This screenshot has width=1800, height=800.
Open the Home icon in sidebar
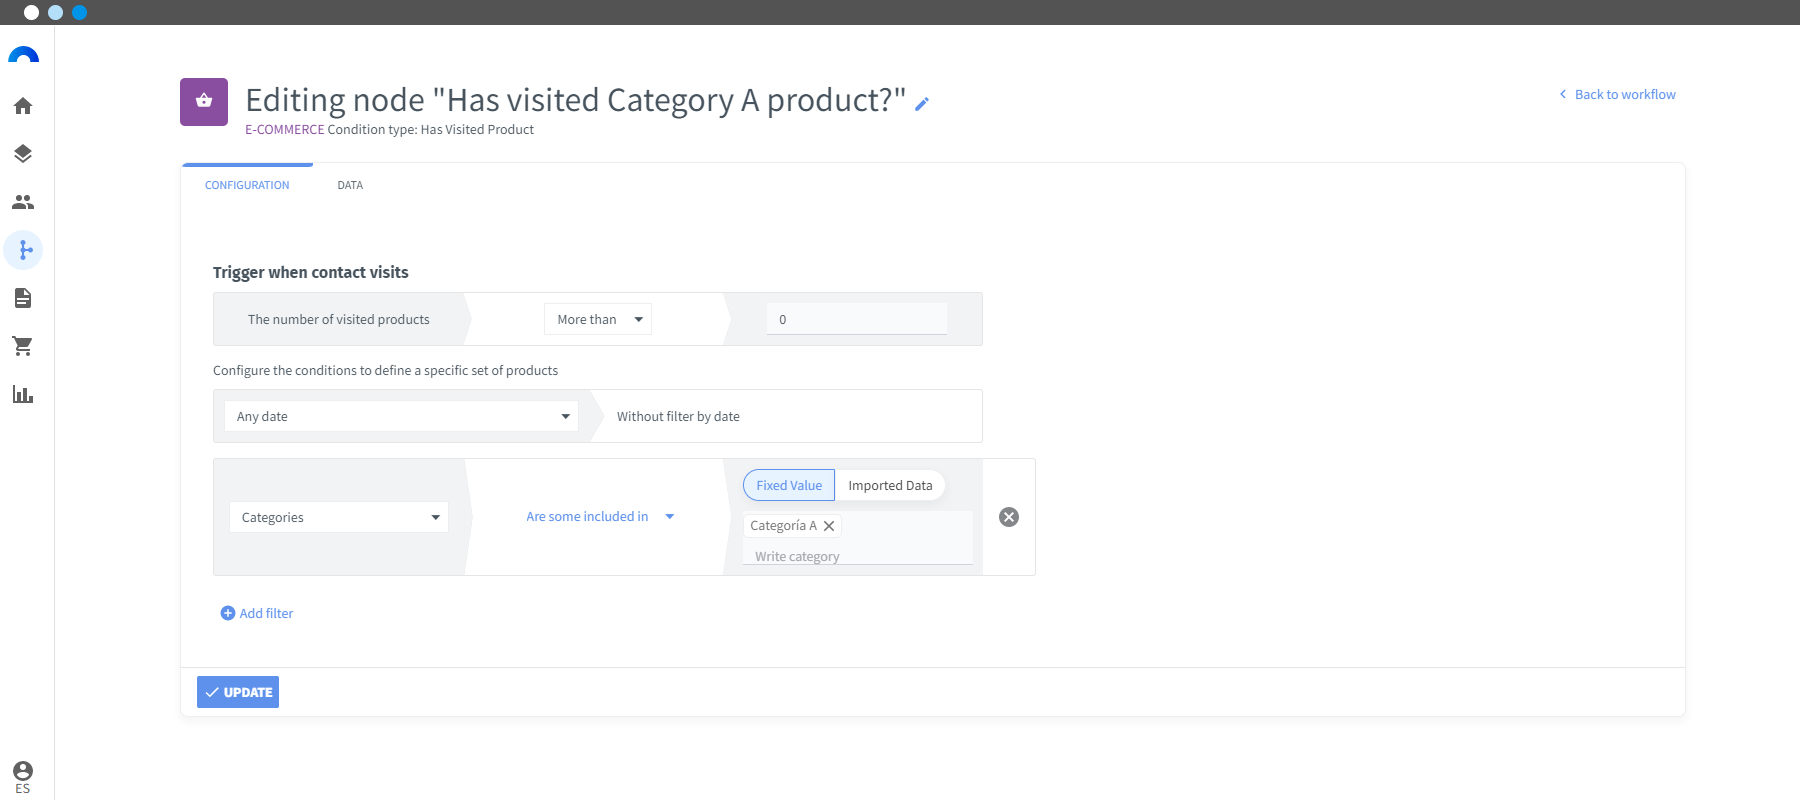coord(23,106)
